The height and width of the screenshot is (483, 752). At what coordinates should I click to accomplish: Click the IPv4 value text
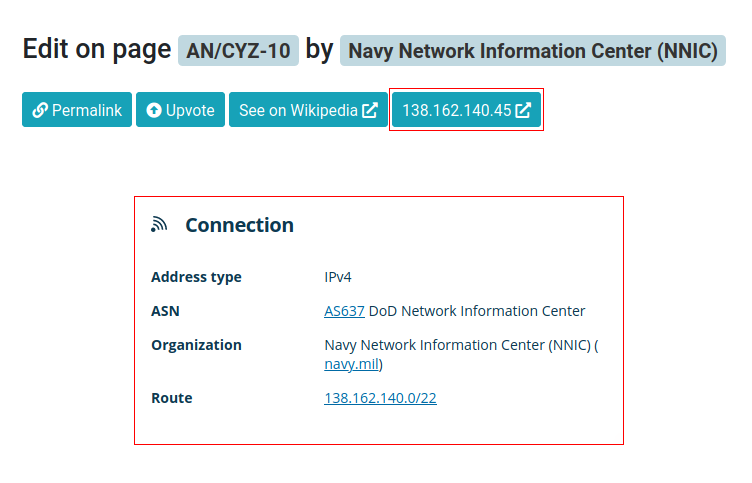(x=338, y=277)
